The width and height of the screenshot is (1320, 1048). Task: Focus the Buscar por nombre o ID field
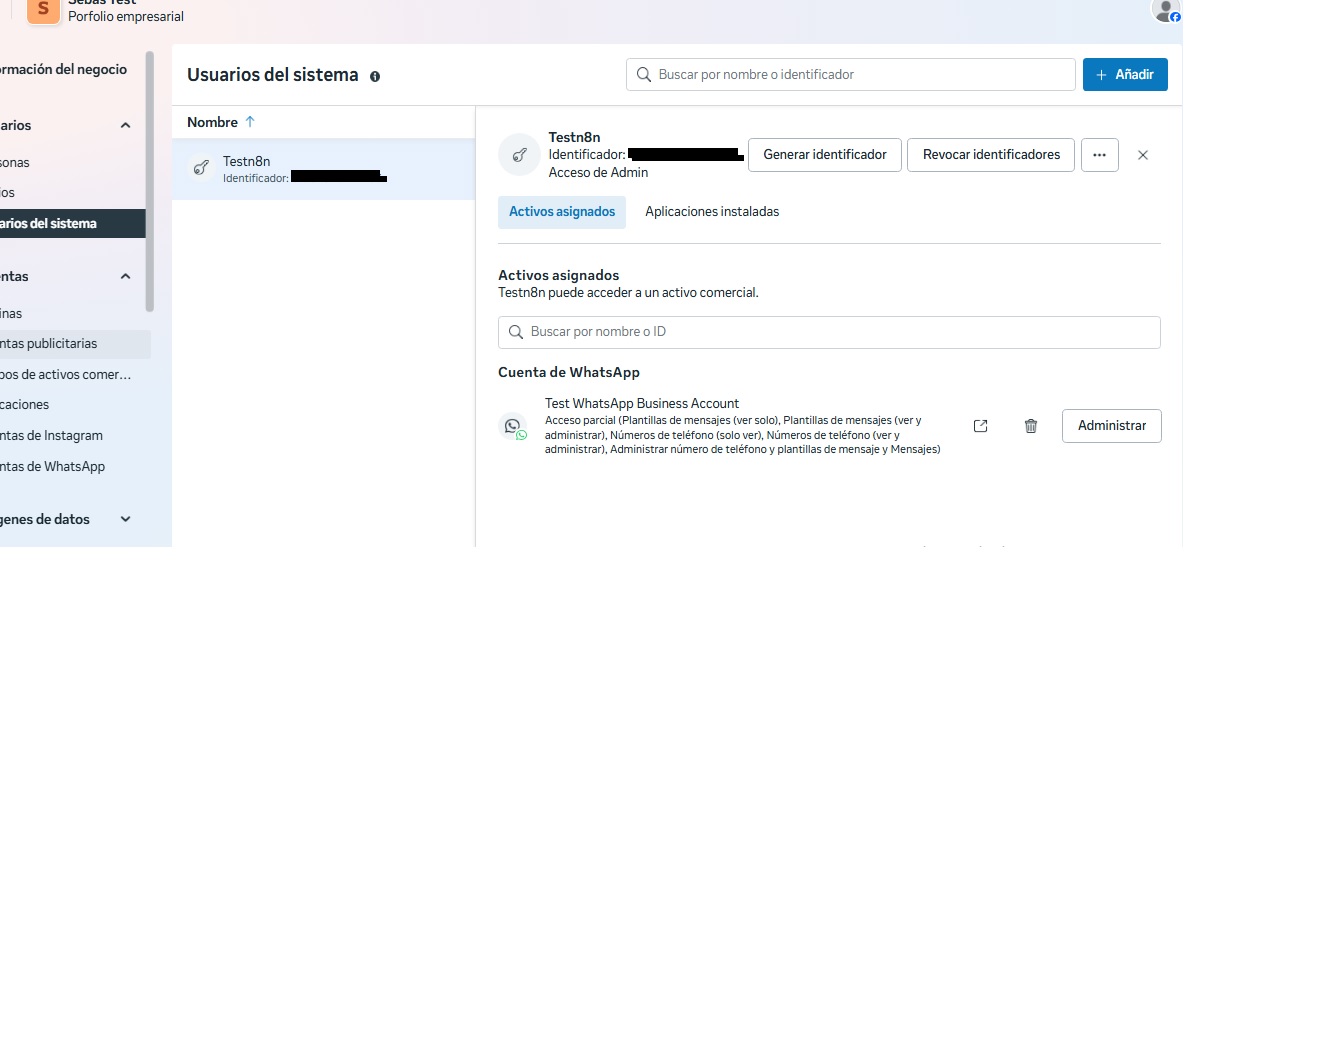click(x=829, y=332)
